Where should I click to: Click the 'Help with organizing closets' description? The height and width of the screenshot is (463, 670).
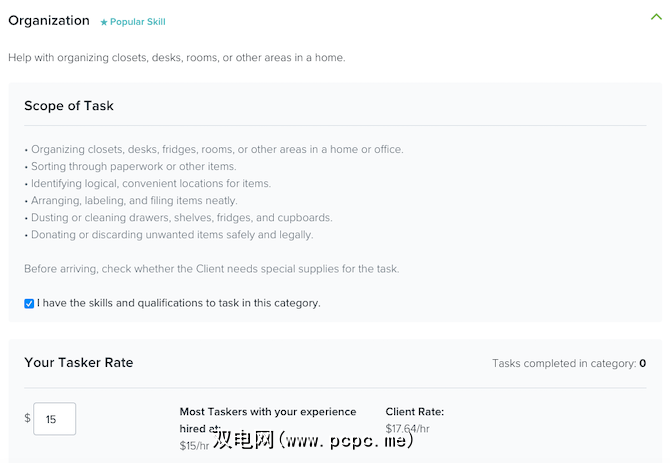177,57
